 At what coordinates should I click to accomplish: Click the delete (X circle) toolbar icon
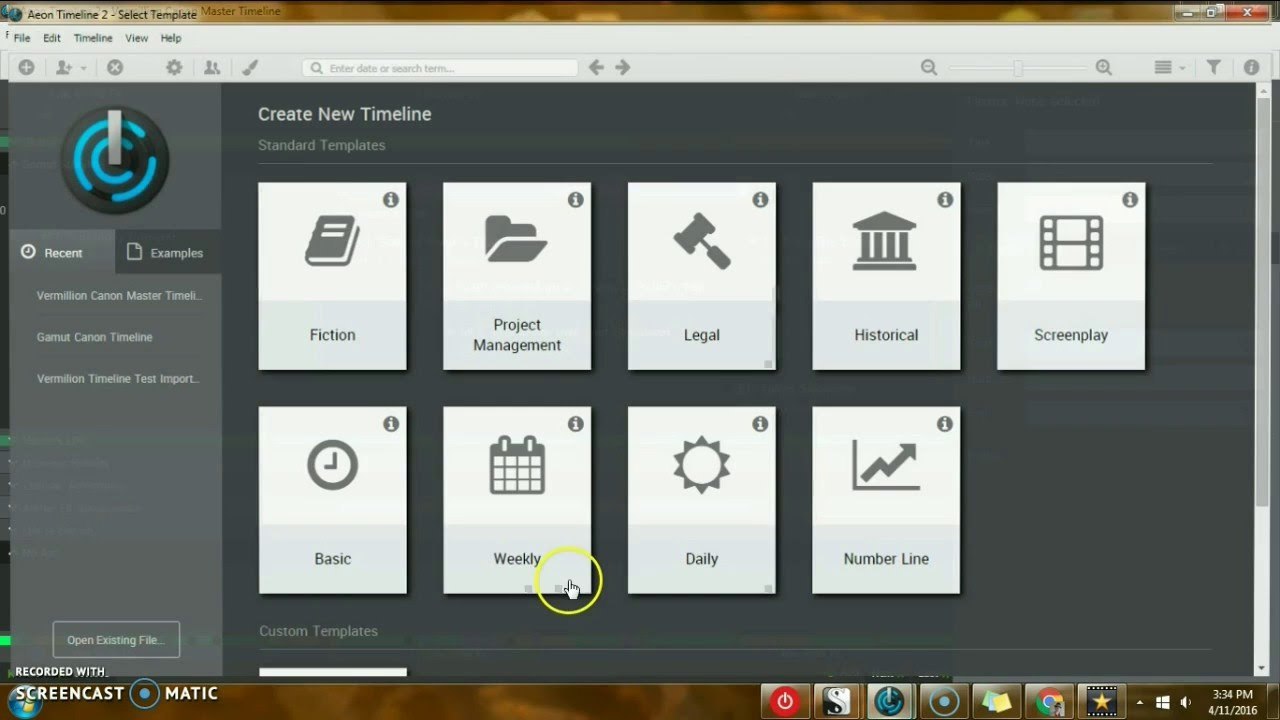[x=115, y=67]
